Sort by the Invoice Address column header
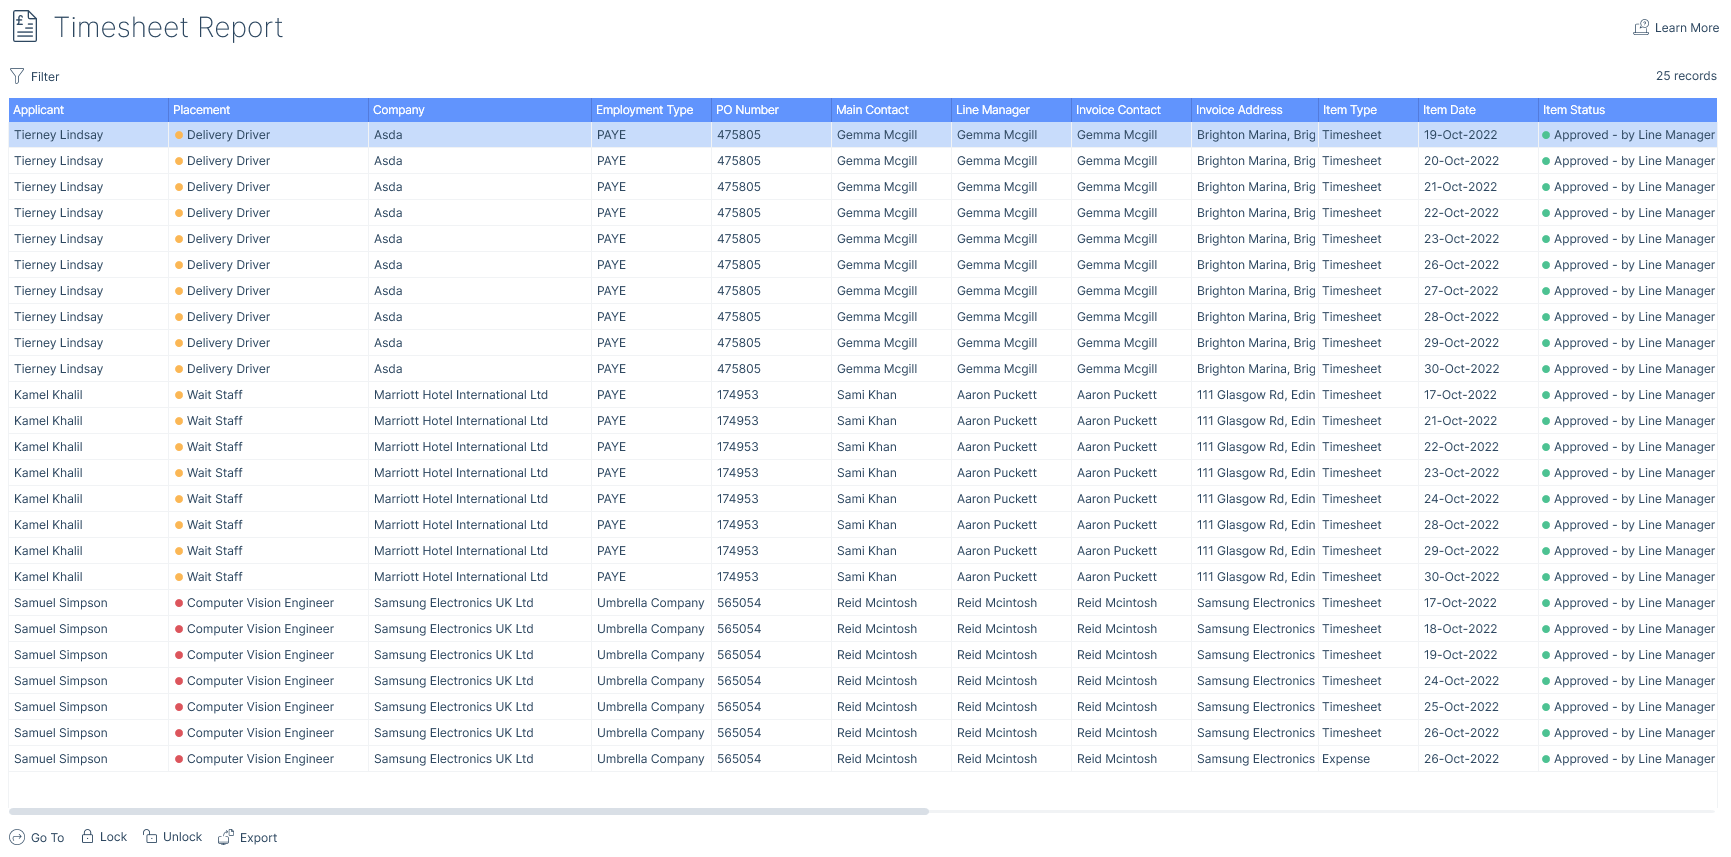Viewport: 1731px width, 857px height. [1255, 110]
